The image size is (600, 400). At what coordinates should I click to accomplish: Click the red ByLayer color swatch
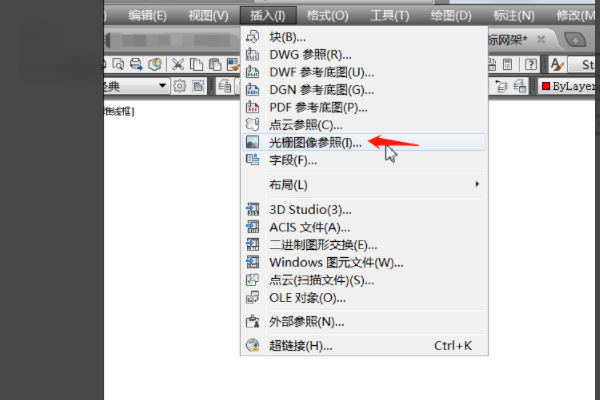(546, 86)
